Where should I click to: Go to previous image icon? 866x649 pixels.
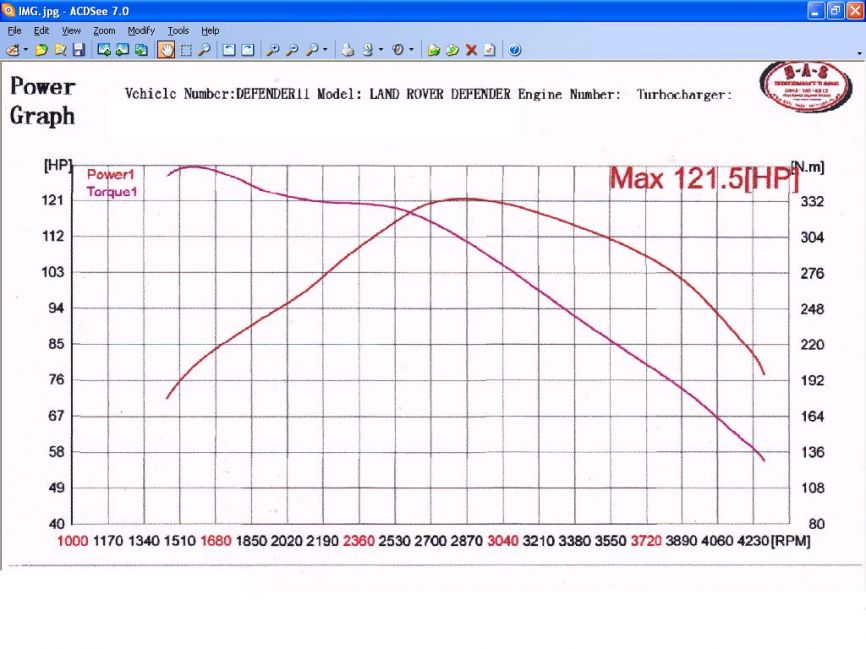pos(104,50)
